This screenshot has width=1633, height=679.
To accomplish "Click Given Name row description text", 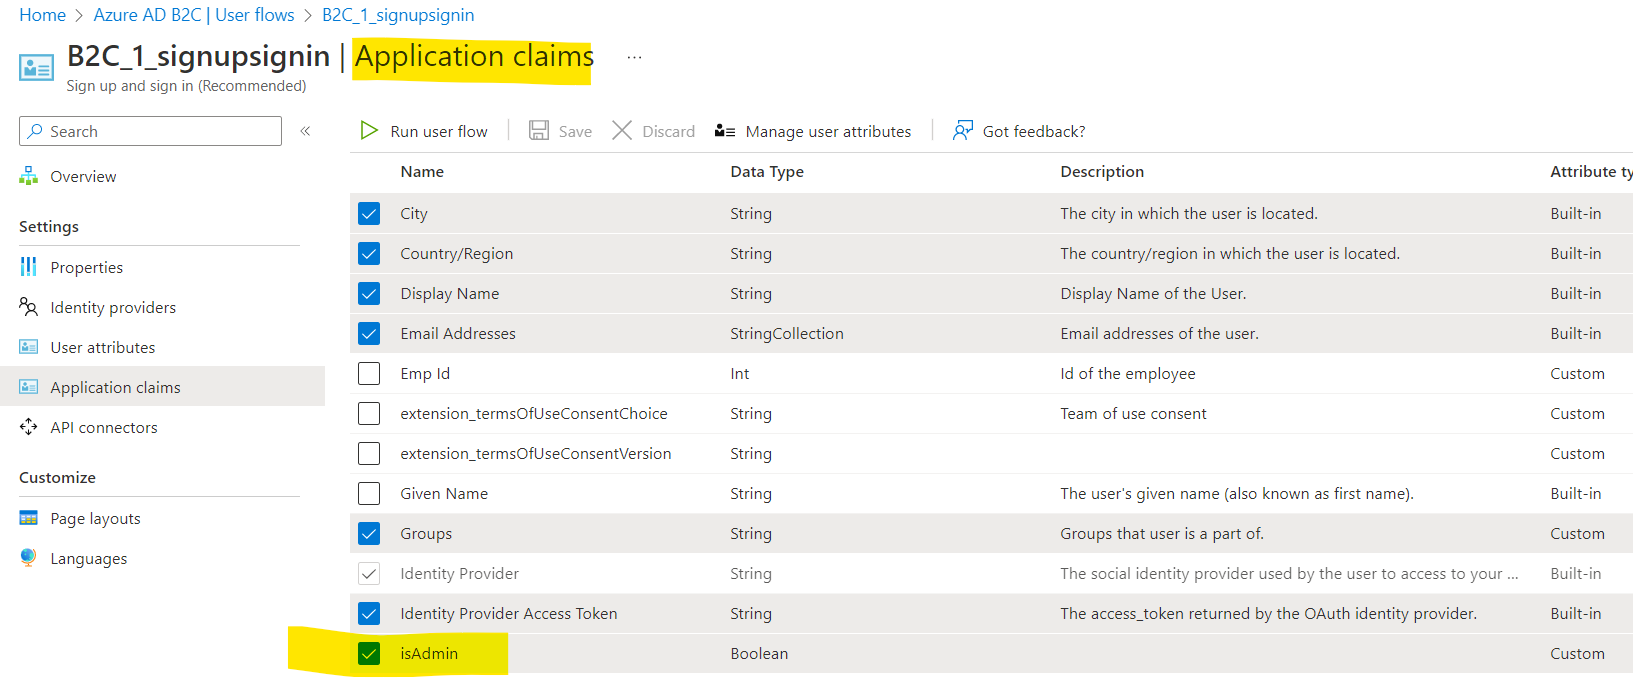I will coord(1237,493).
